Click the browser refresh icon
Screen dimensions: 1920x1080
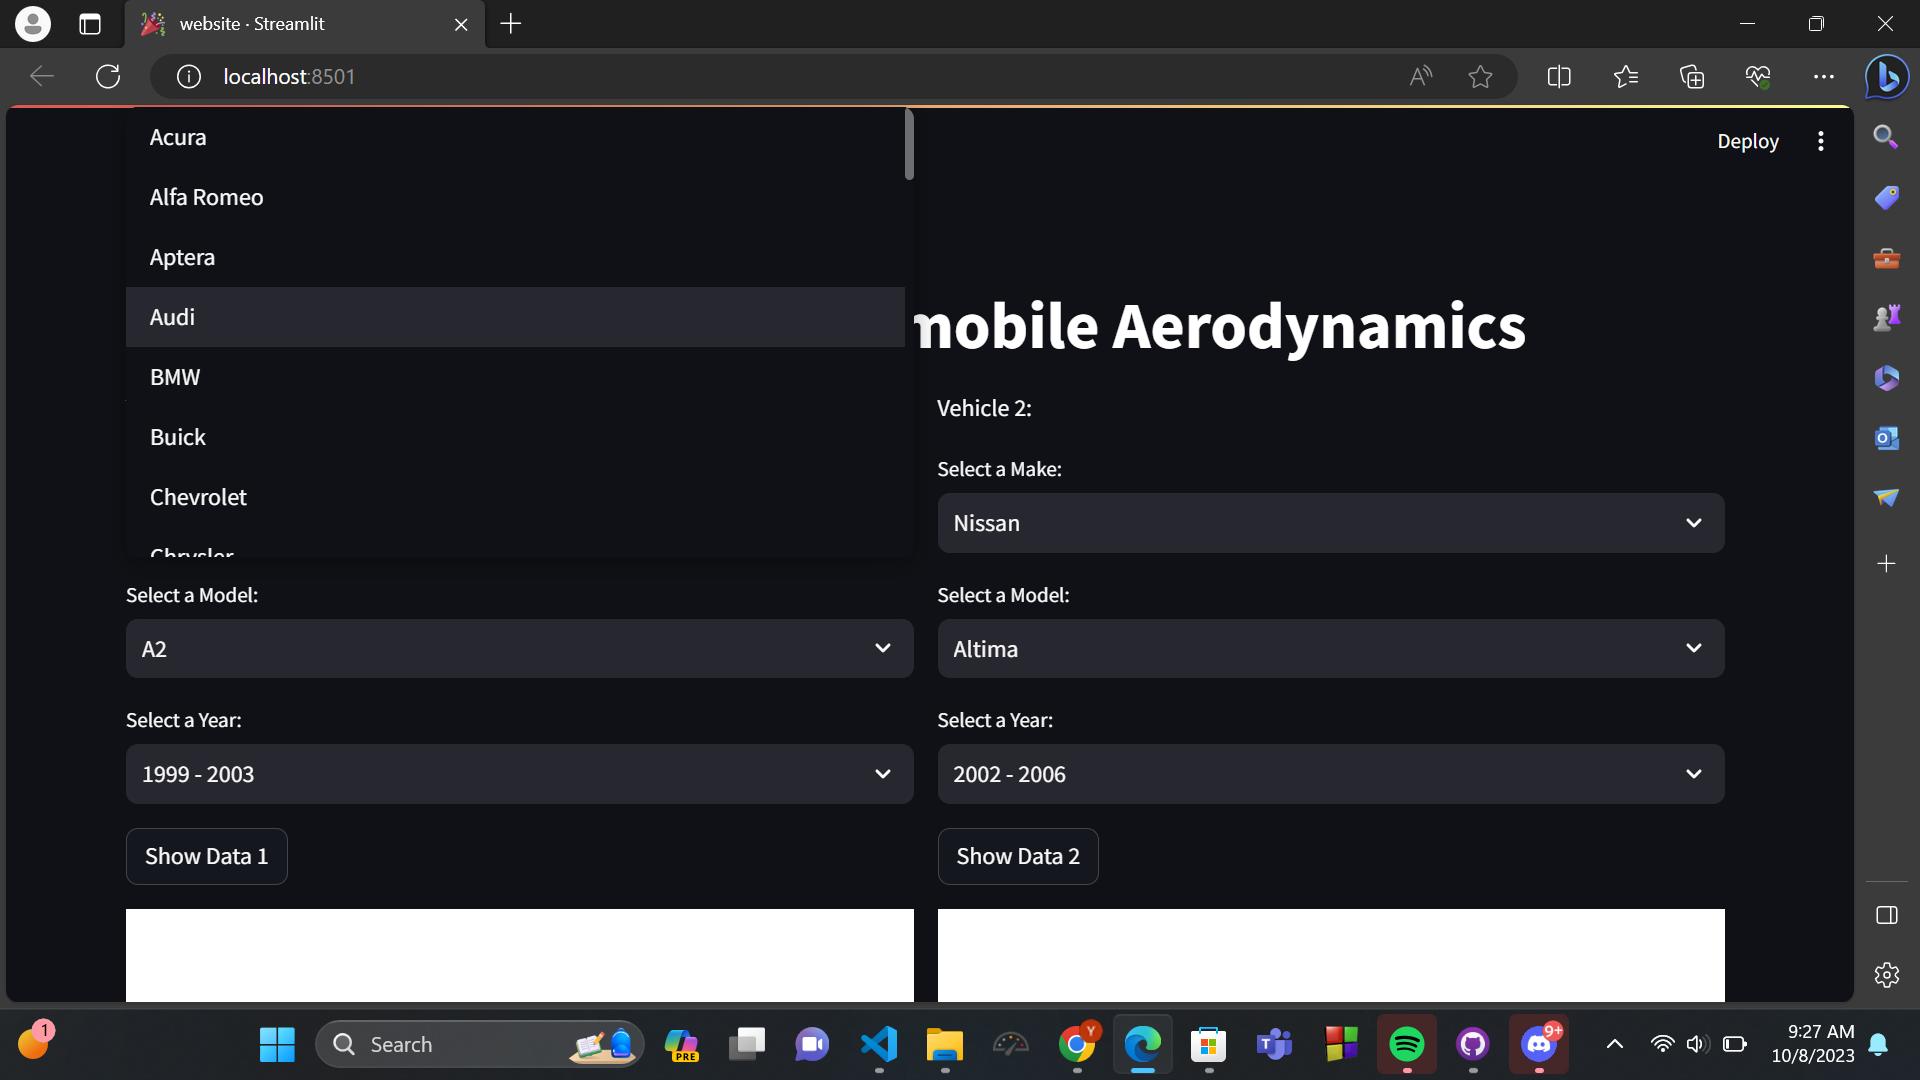(x=108, y=76)
